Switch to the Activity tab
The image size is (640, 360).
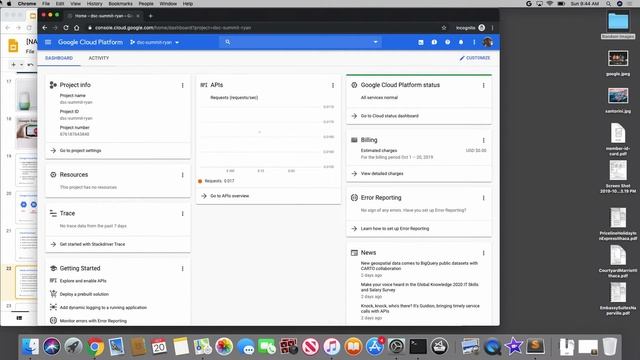(x=99, y=58)
